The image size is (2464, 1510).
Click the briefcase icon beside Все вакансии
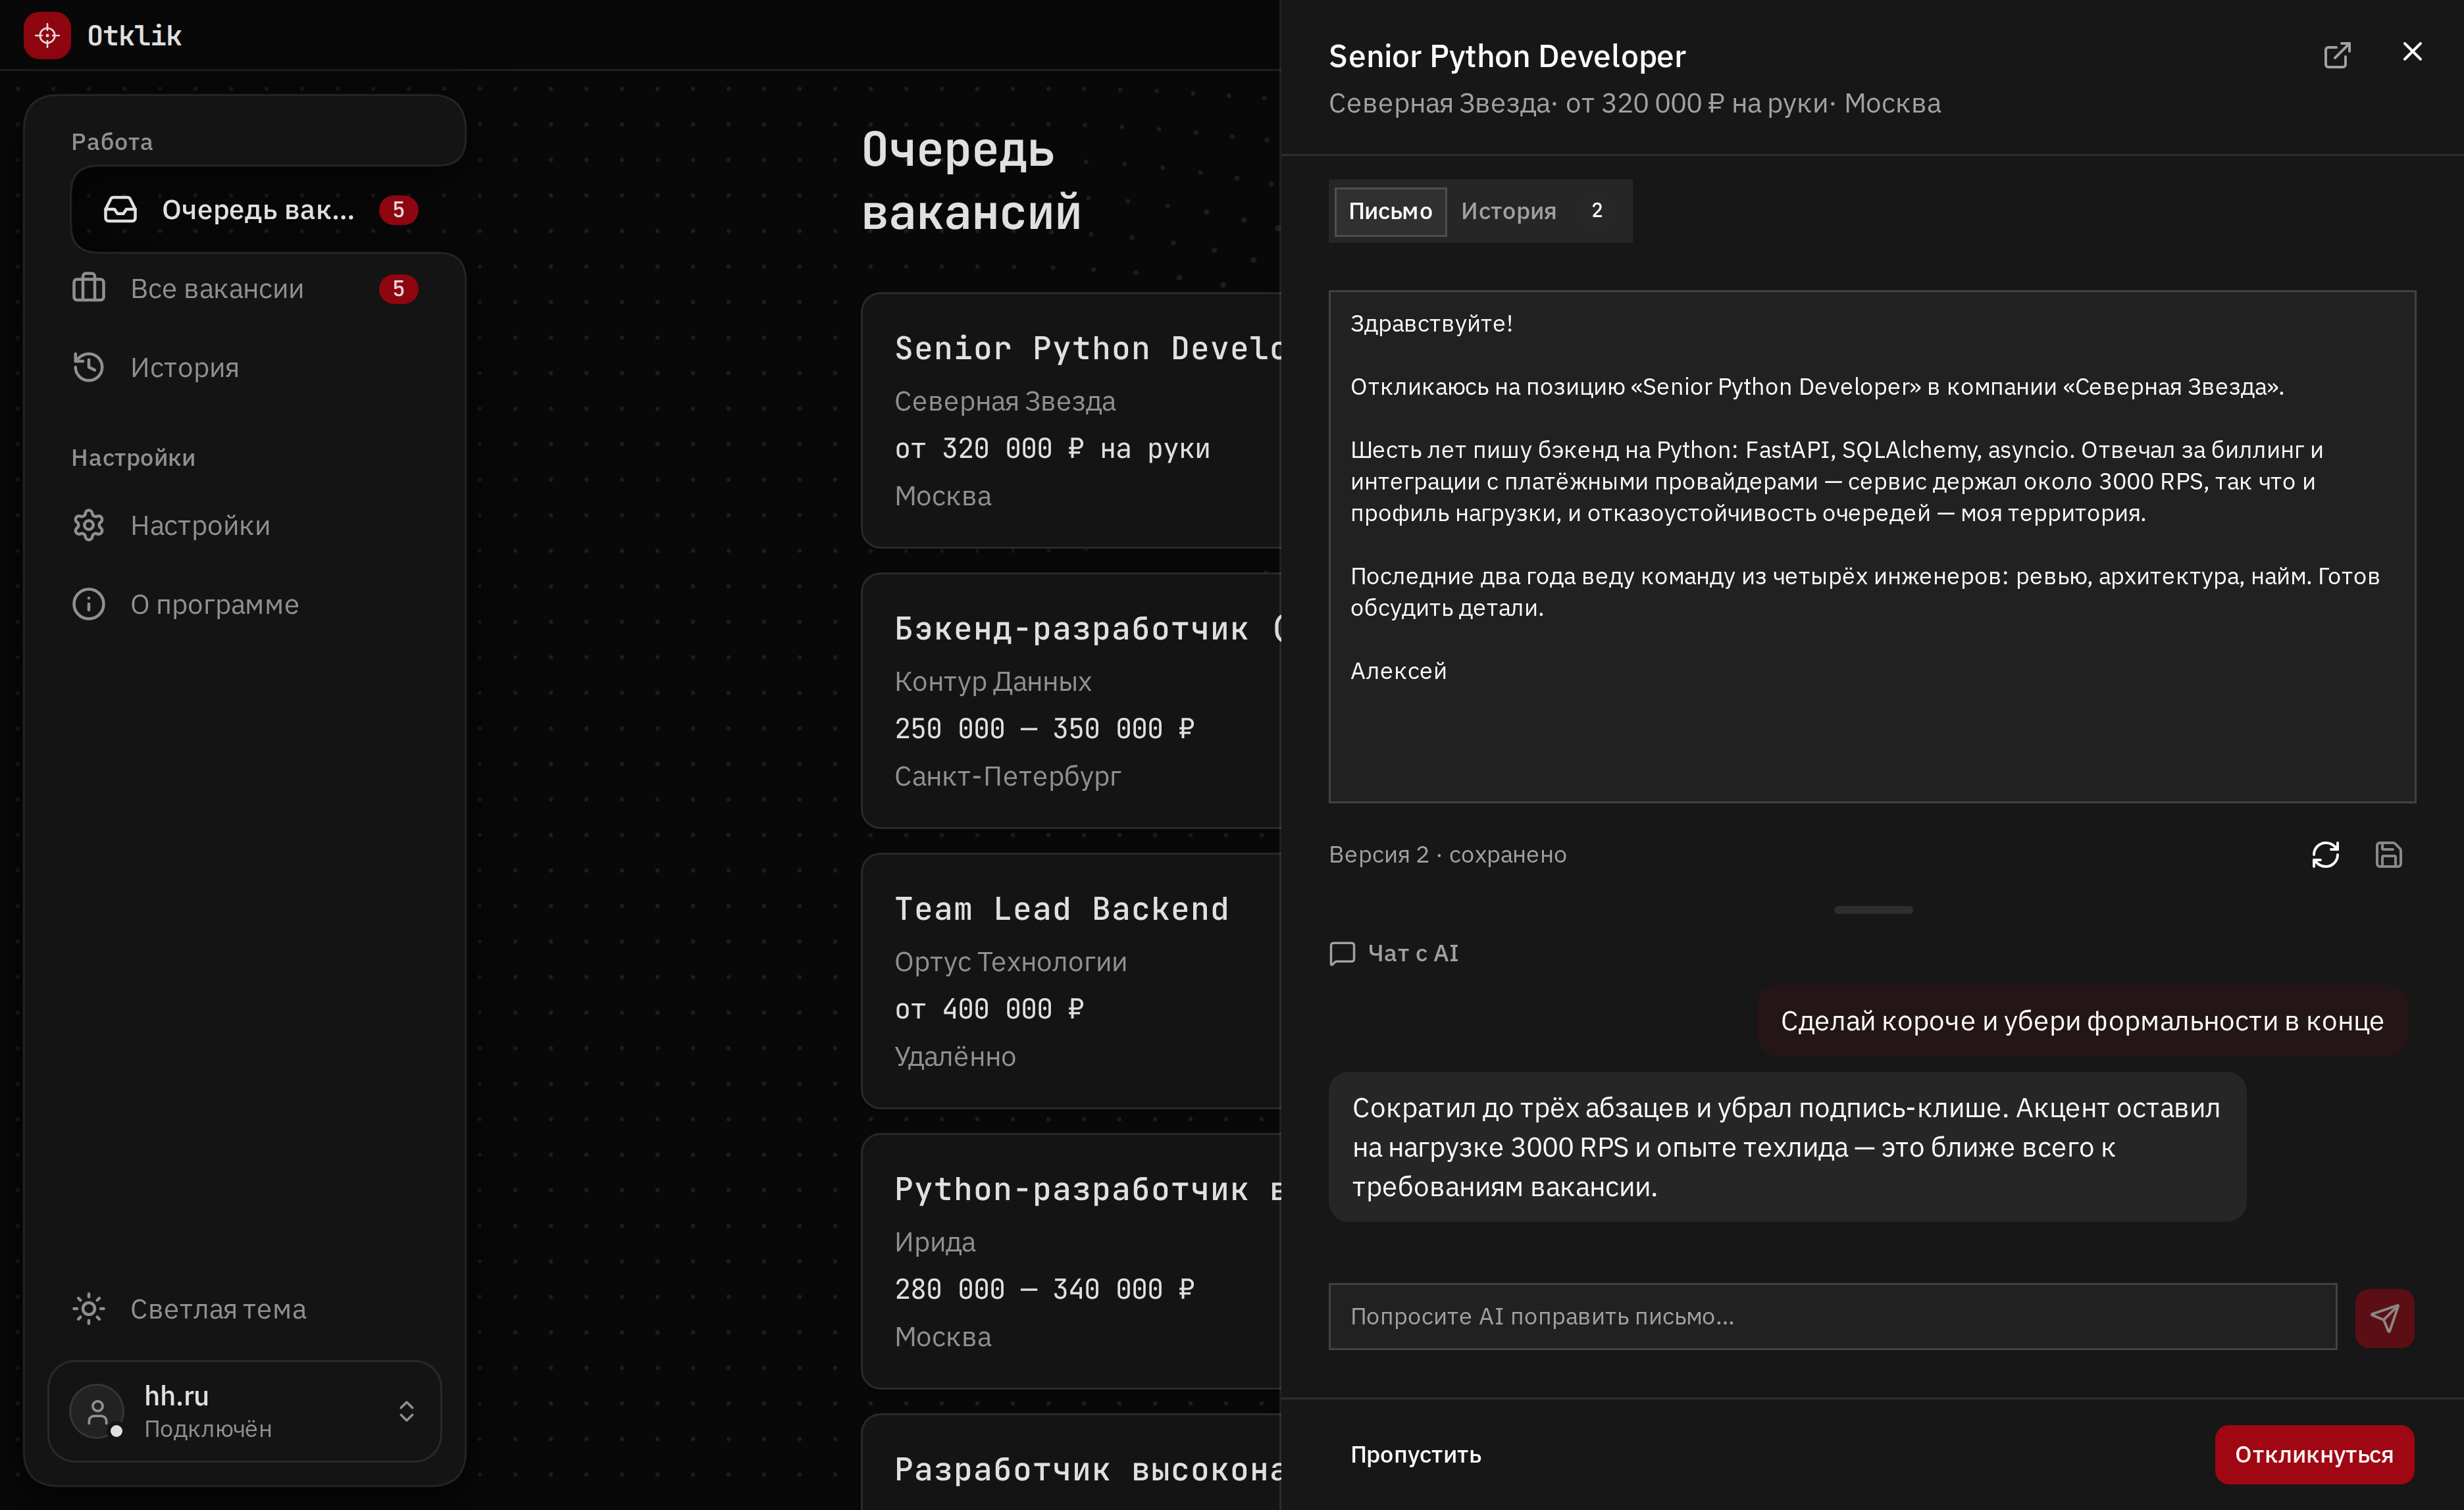[89, 289]
